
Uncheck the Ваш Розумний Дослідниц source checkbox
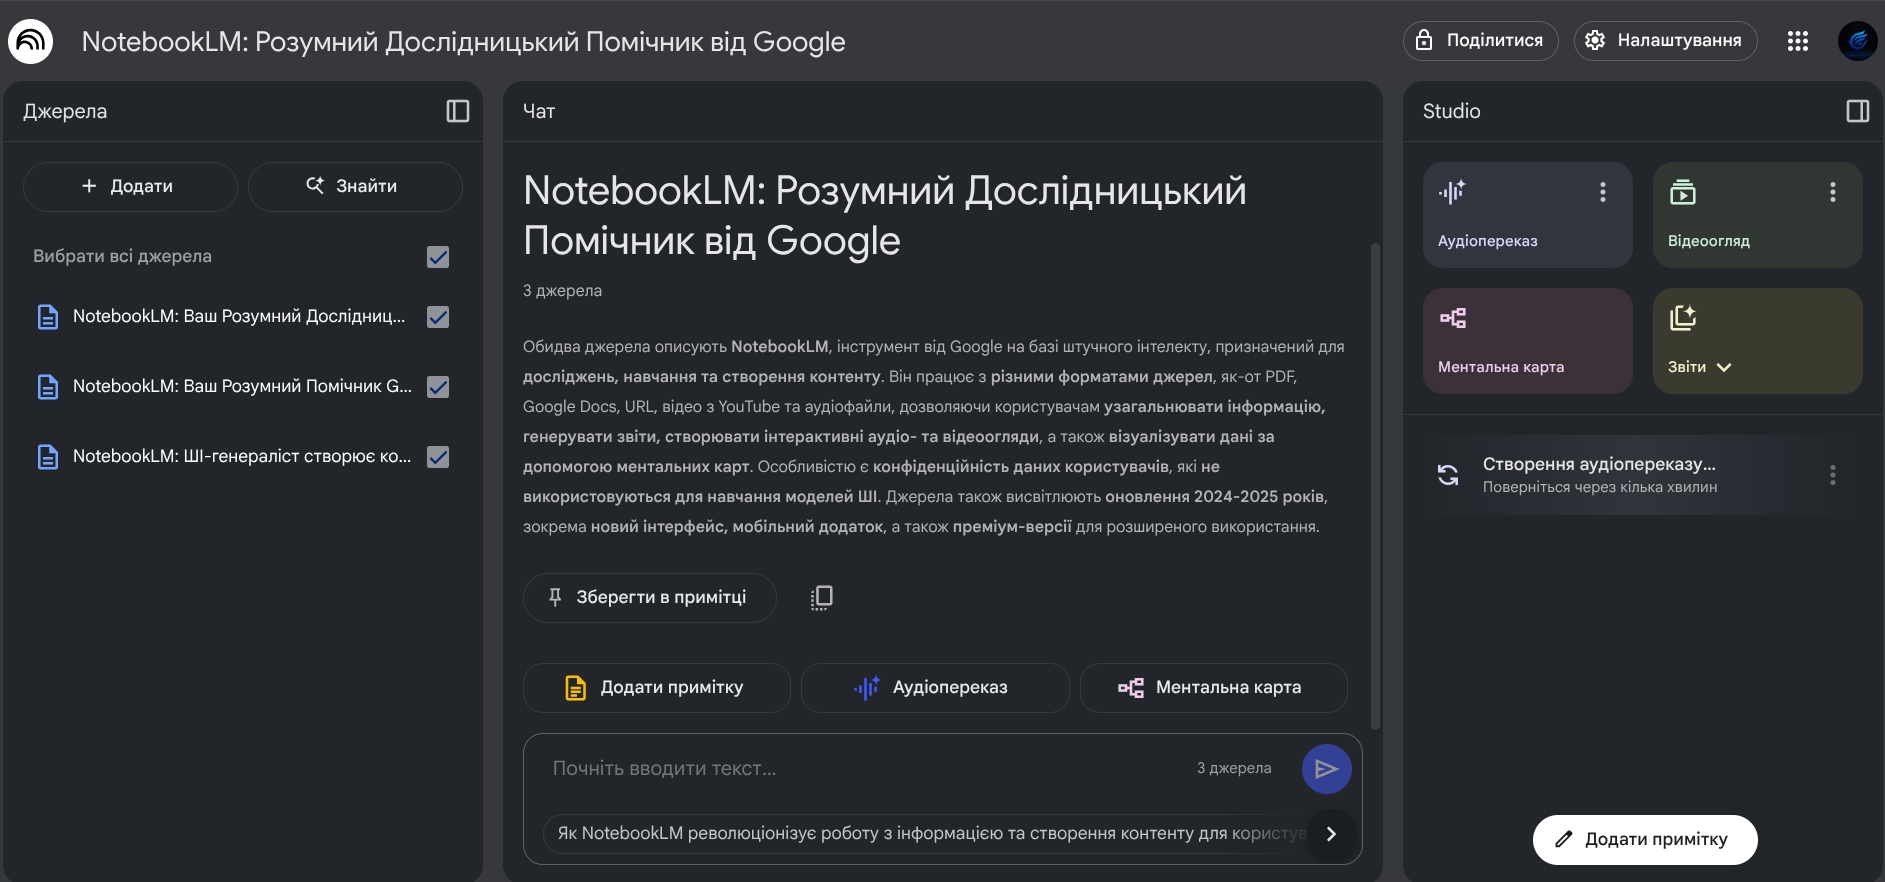click(x=438, y=317)
